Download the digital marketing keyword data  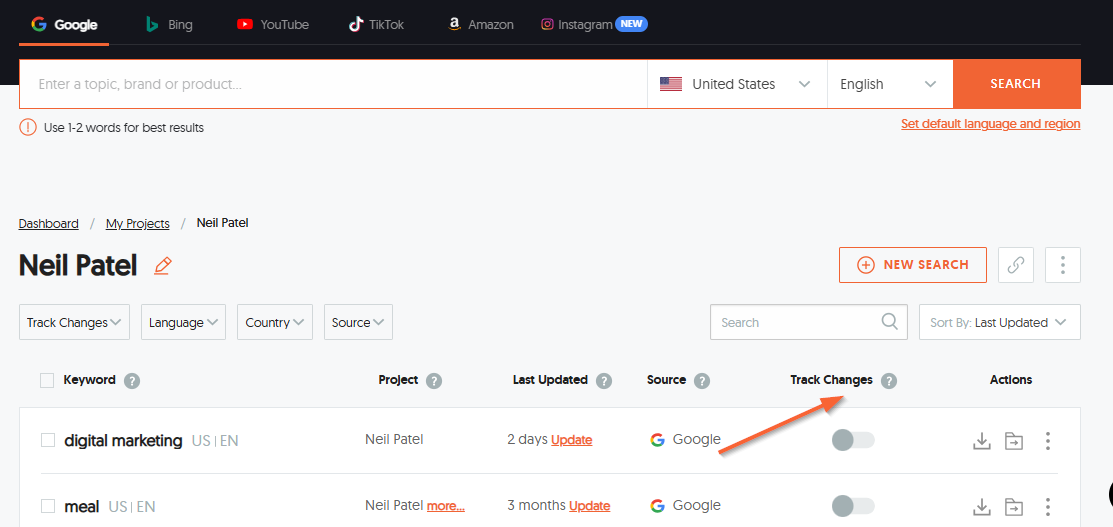(x=981, y=441)
